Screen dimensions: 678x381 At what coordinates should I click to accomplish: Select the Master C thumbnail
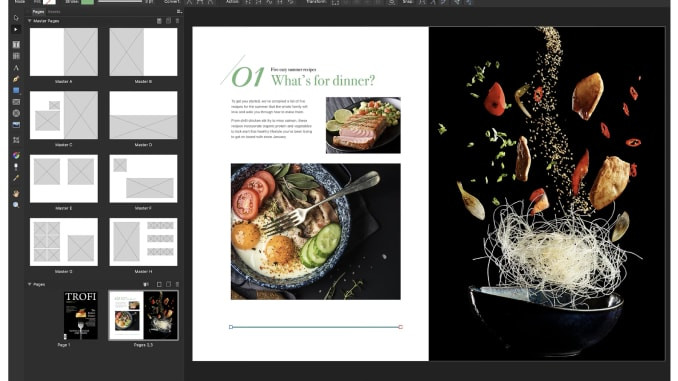click(x=64, y=115)
